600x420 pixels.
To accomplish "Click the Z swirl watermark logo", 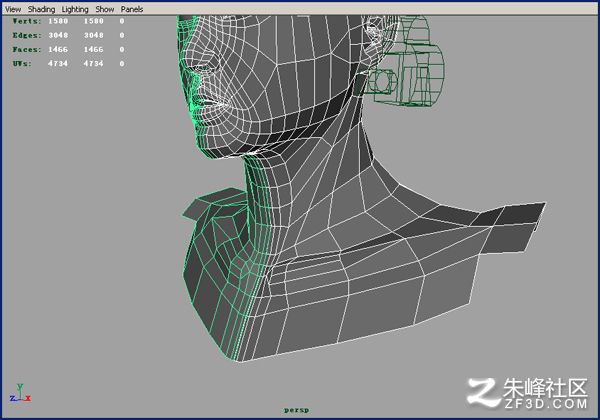I will coord(483,392).
